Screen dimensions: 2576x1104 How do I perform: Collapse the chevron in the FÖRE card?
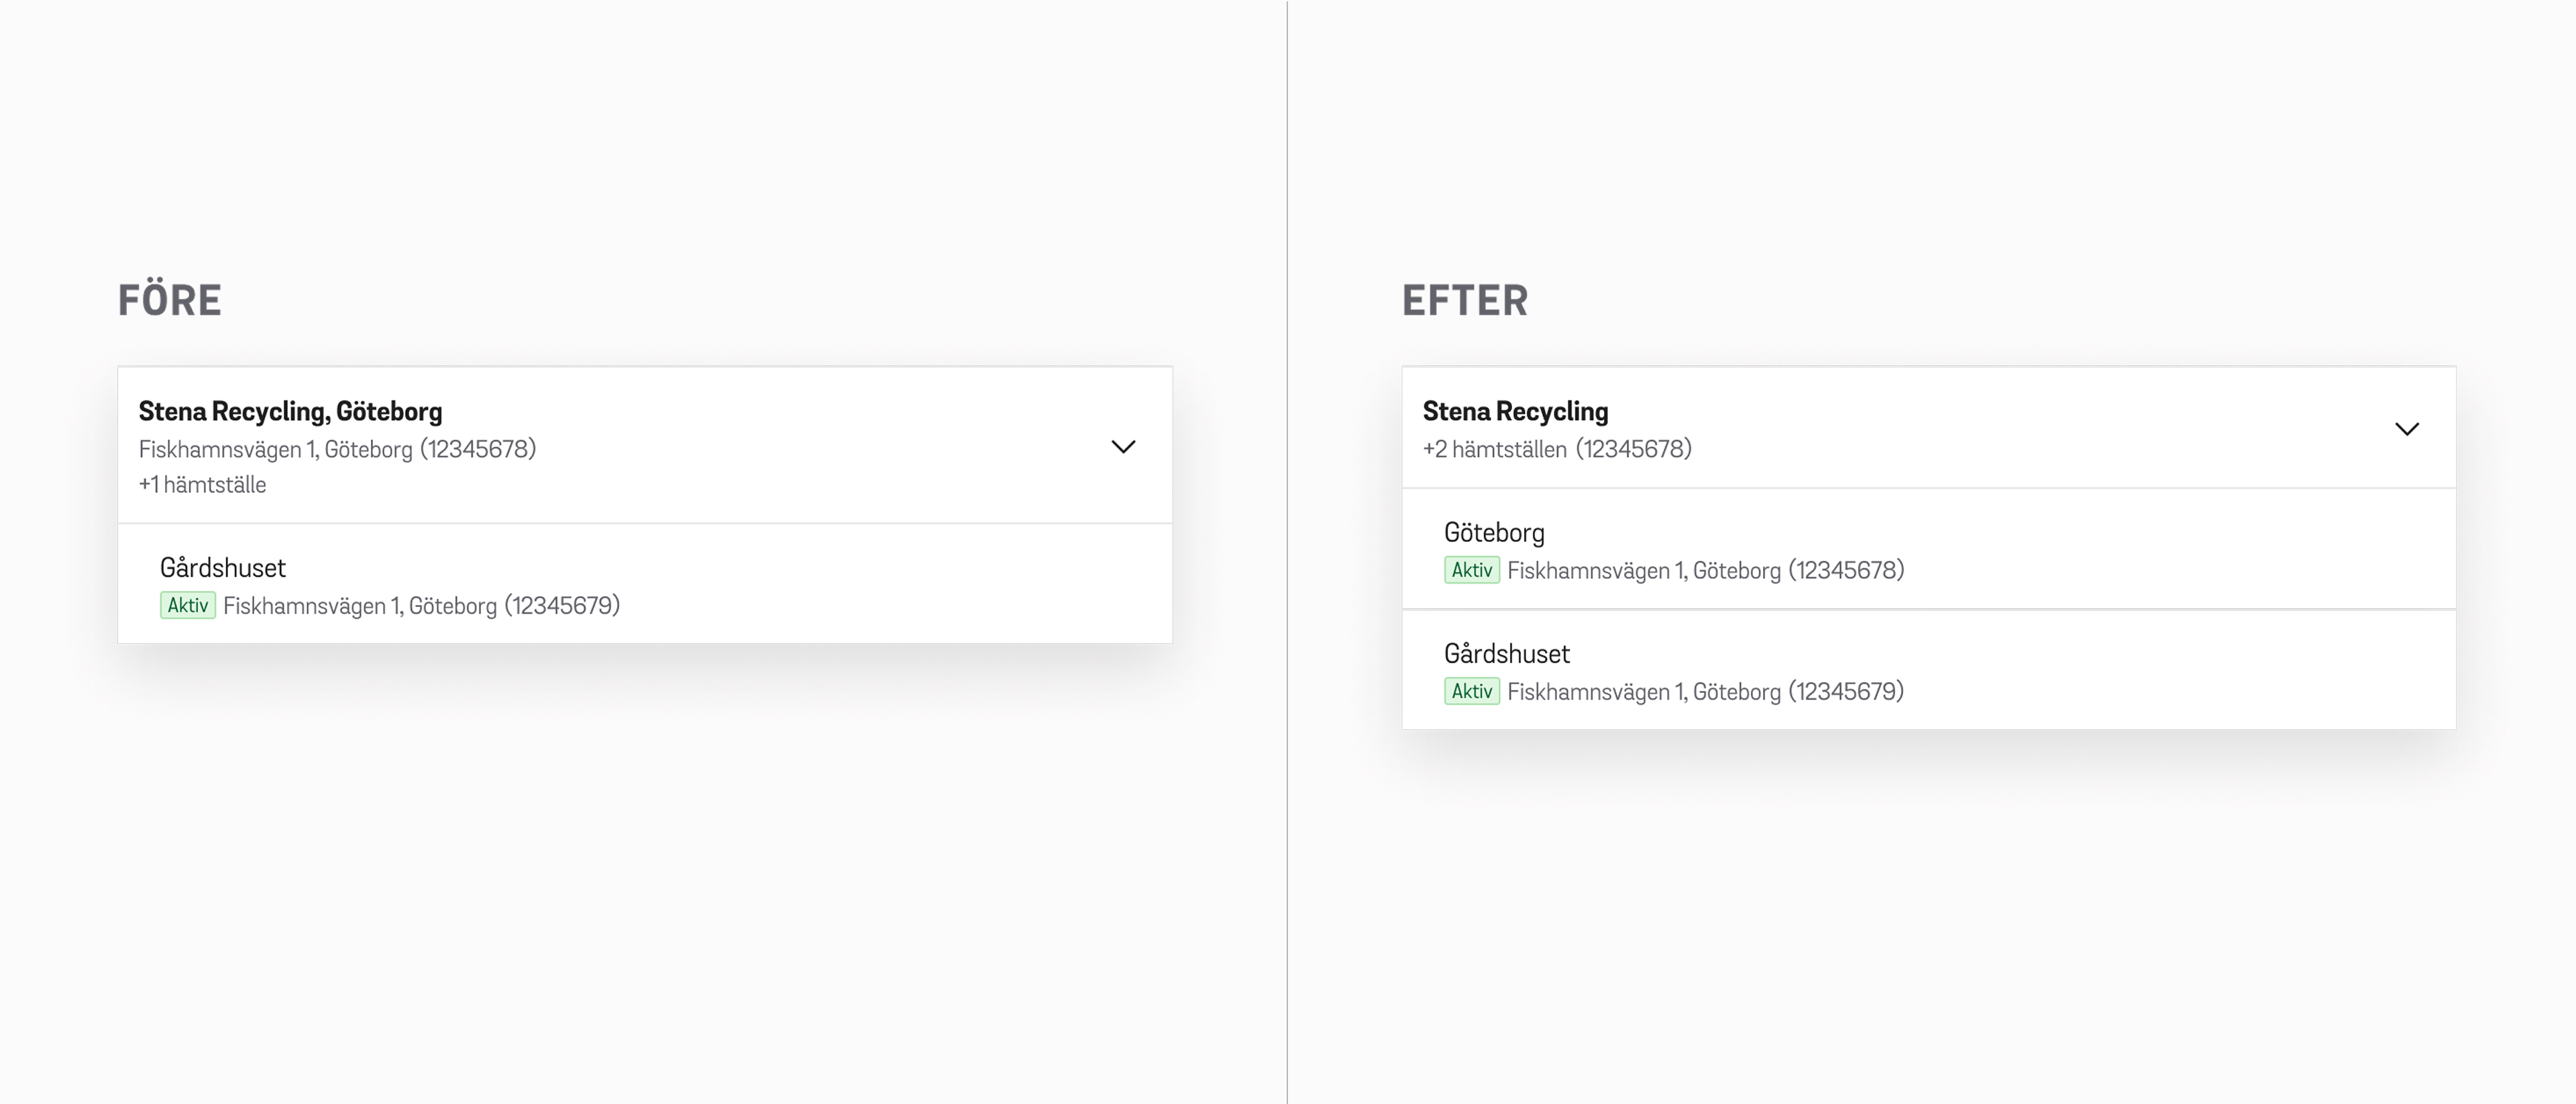[x=1123, y=446]
